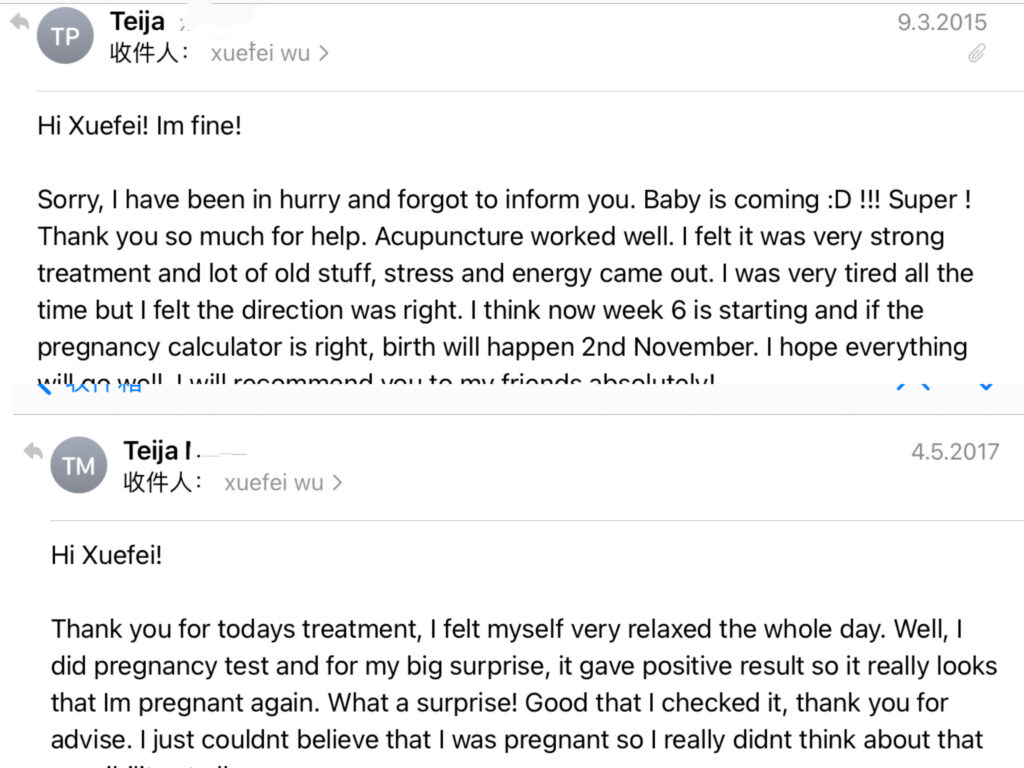Click the 收件人 label in the first email
The height and width of the screenshot is (768, 1024).
[x=150, y=54]
